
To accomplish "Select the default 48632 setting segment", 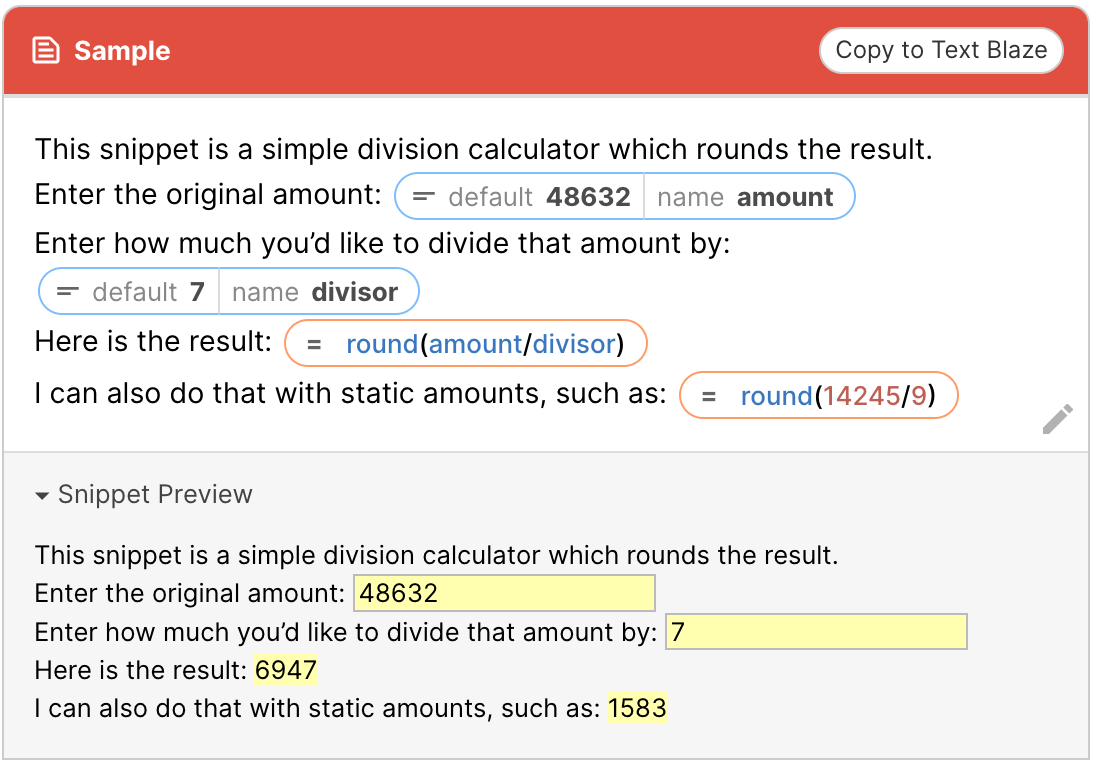I will coord(538,197).
